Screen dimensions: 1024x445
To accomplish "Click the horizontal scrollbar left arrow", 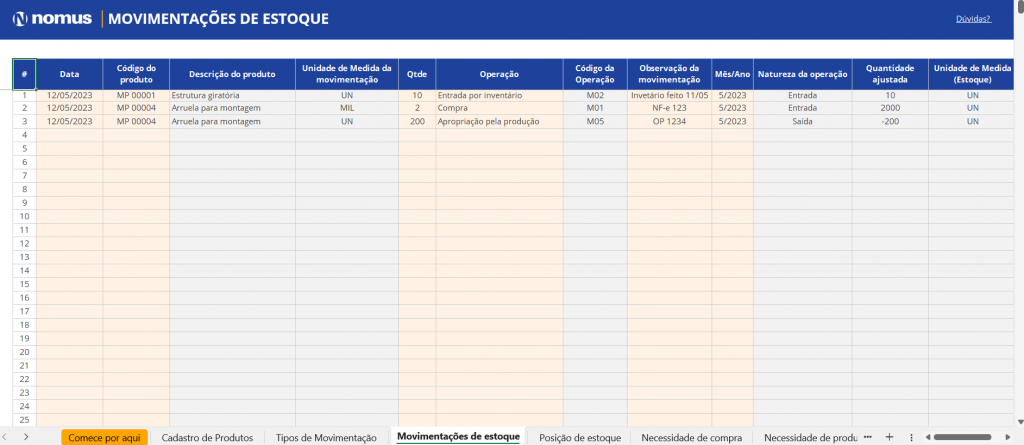I will [928, 437].
